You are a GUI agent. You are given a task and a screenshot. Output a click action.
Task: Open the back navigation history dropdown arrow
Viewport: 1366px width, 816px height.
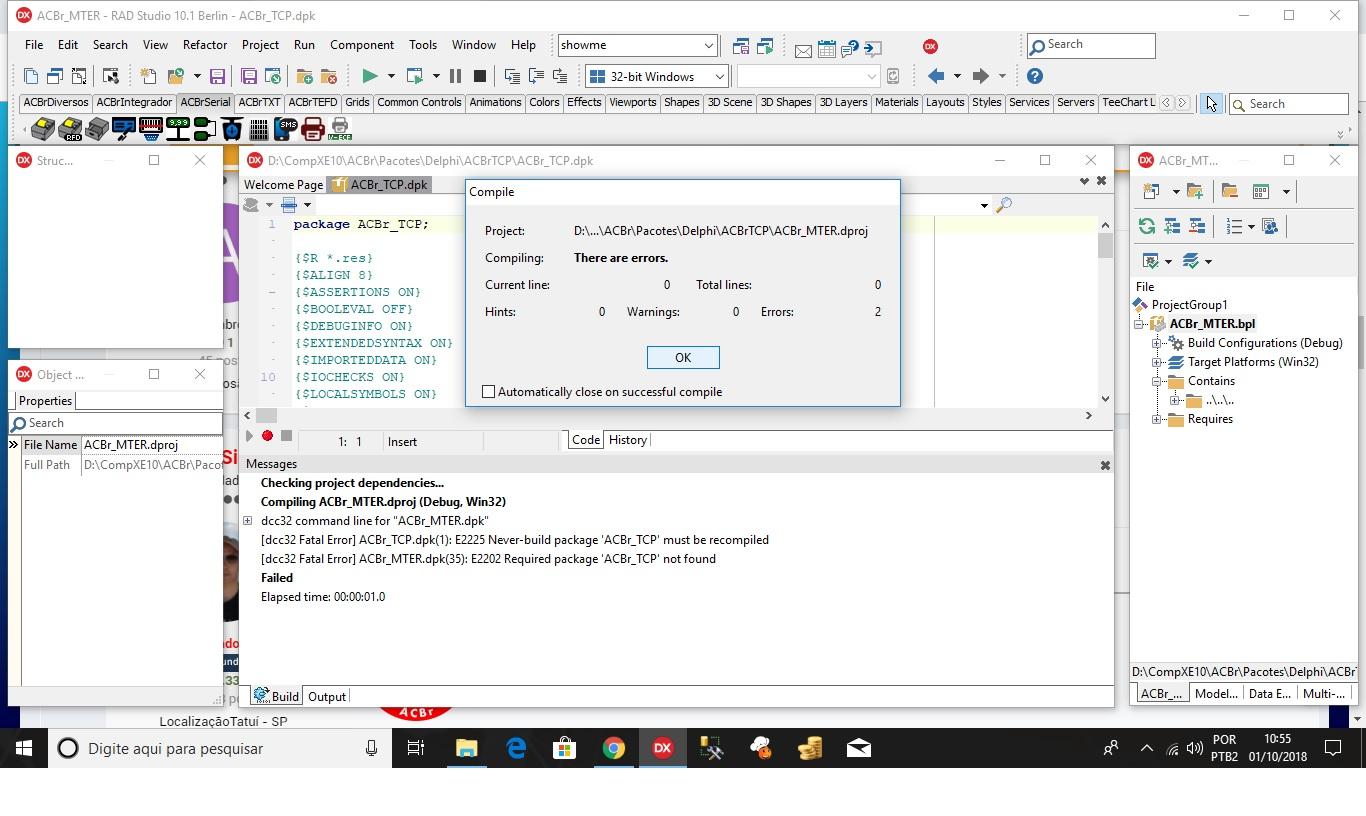coord(957,76)
